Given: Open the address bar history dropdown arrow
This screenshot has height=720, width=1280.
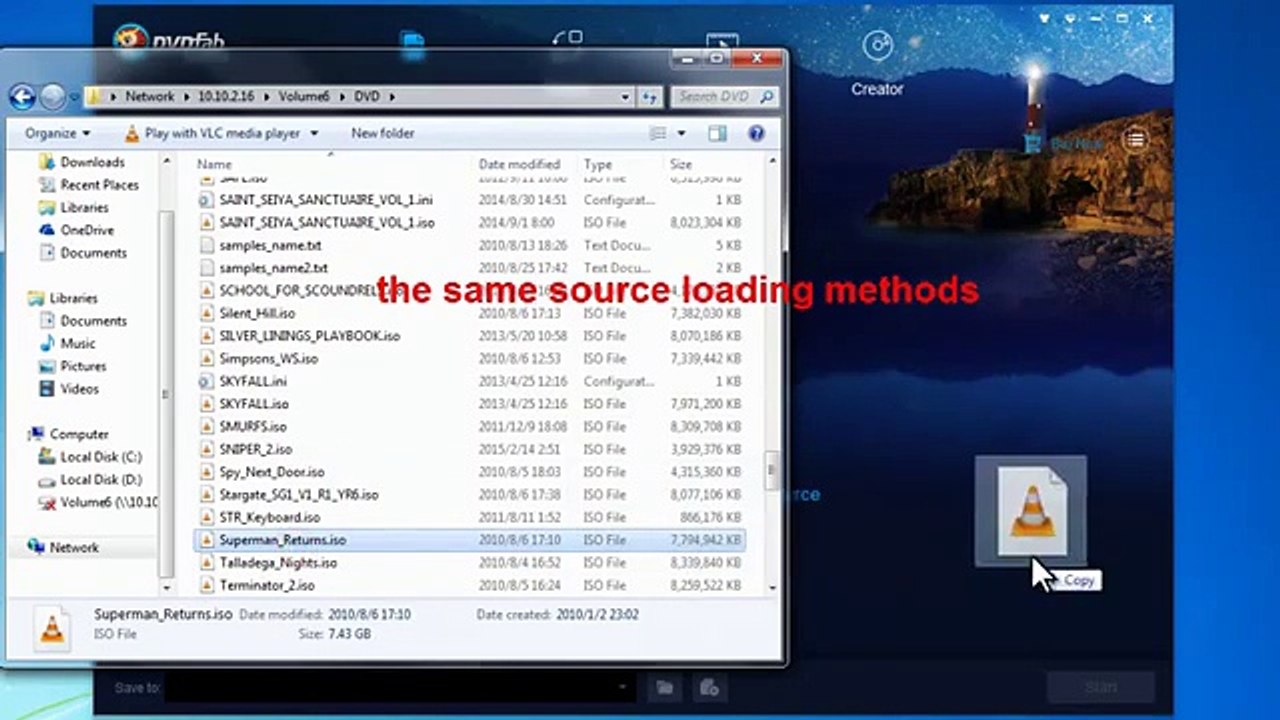Looking at the screenshot, I should (625, 97).
